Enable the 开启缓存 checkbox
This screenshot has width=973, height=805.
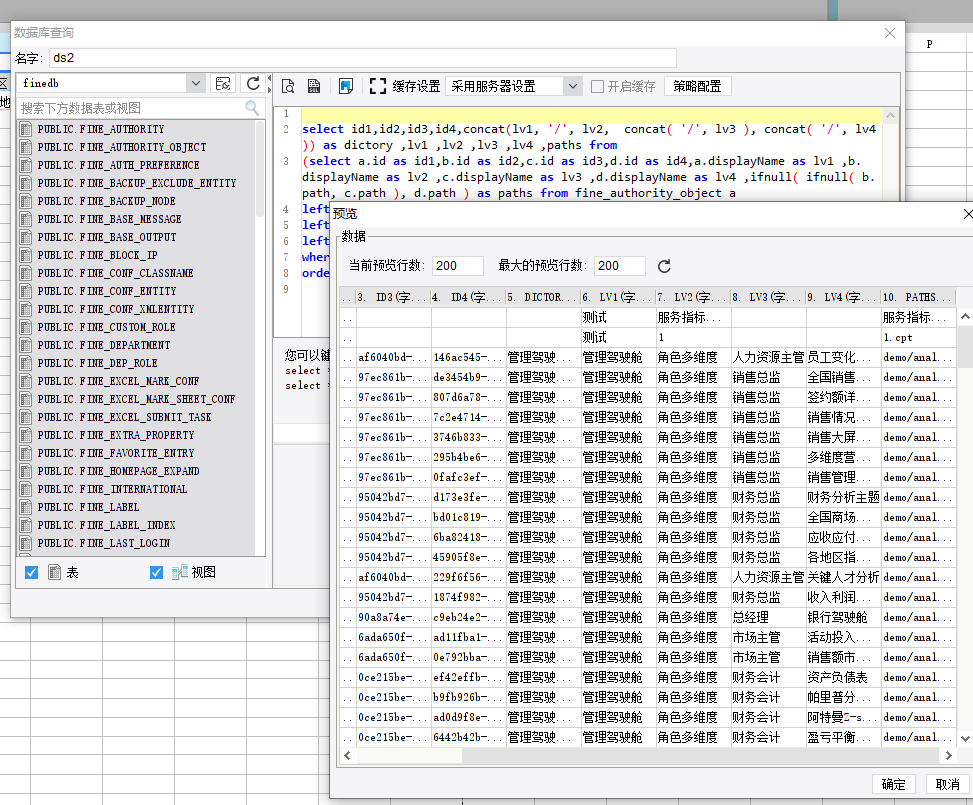tap(598, 86)
